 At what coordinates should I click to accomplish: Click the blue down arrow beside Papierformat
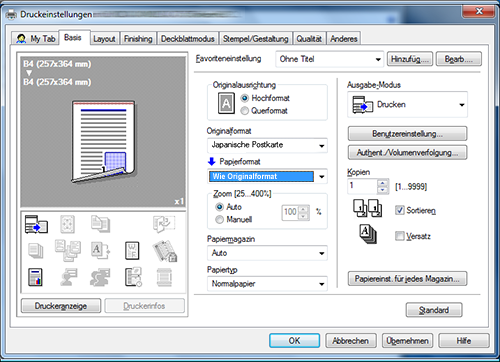click(x=212, y=162)
